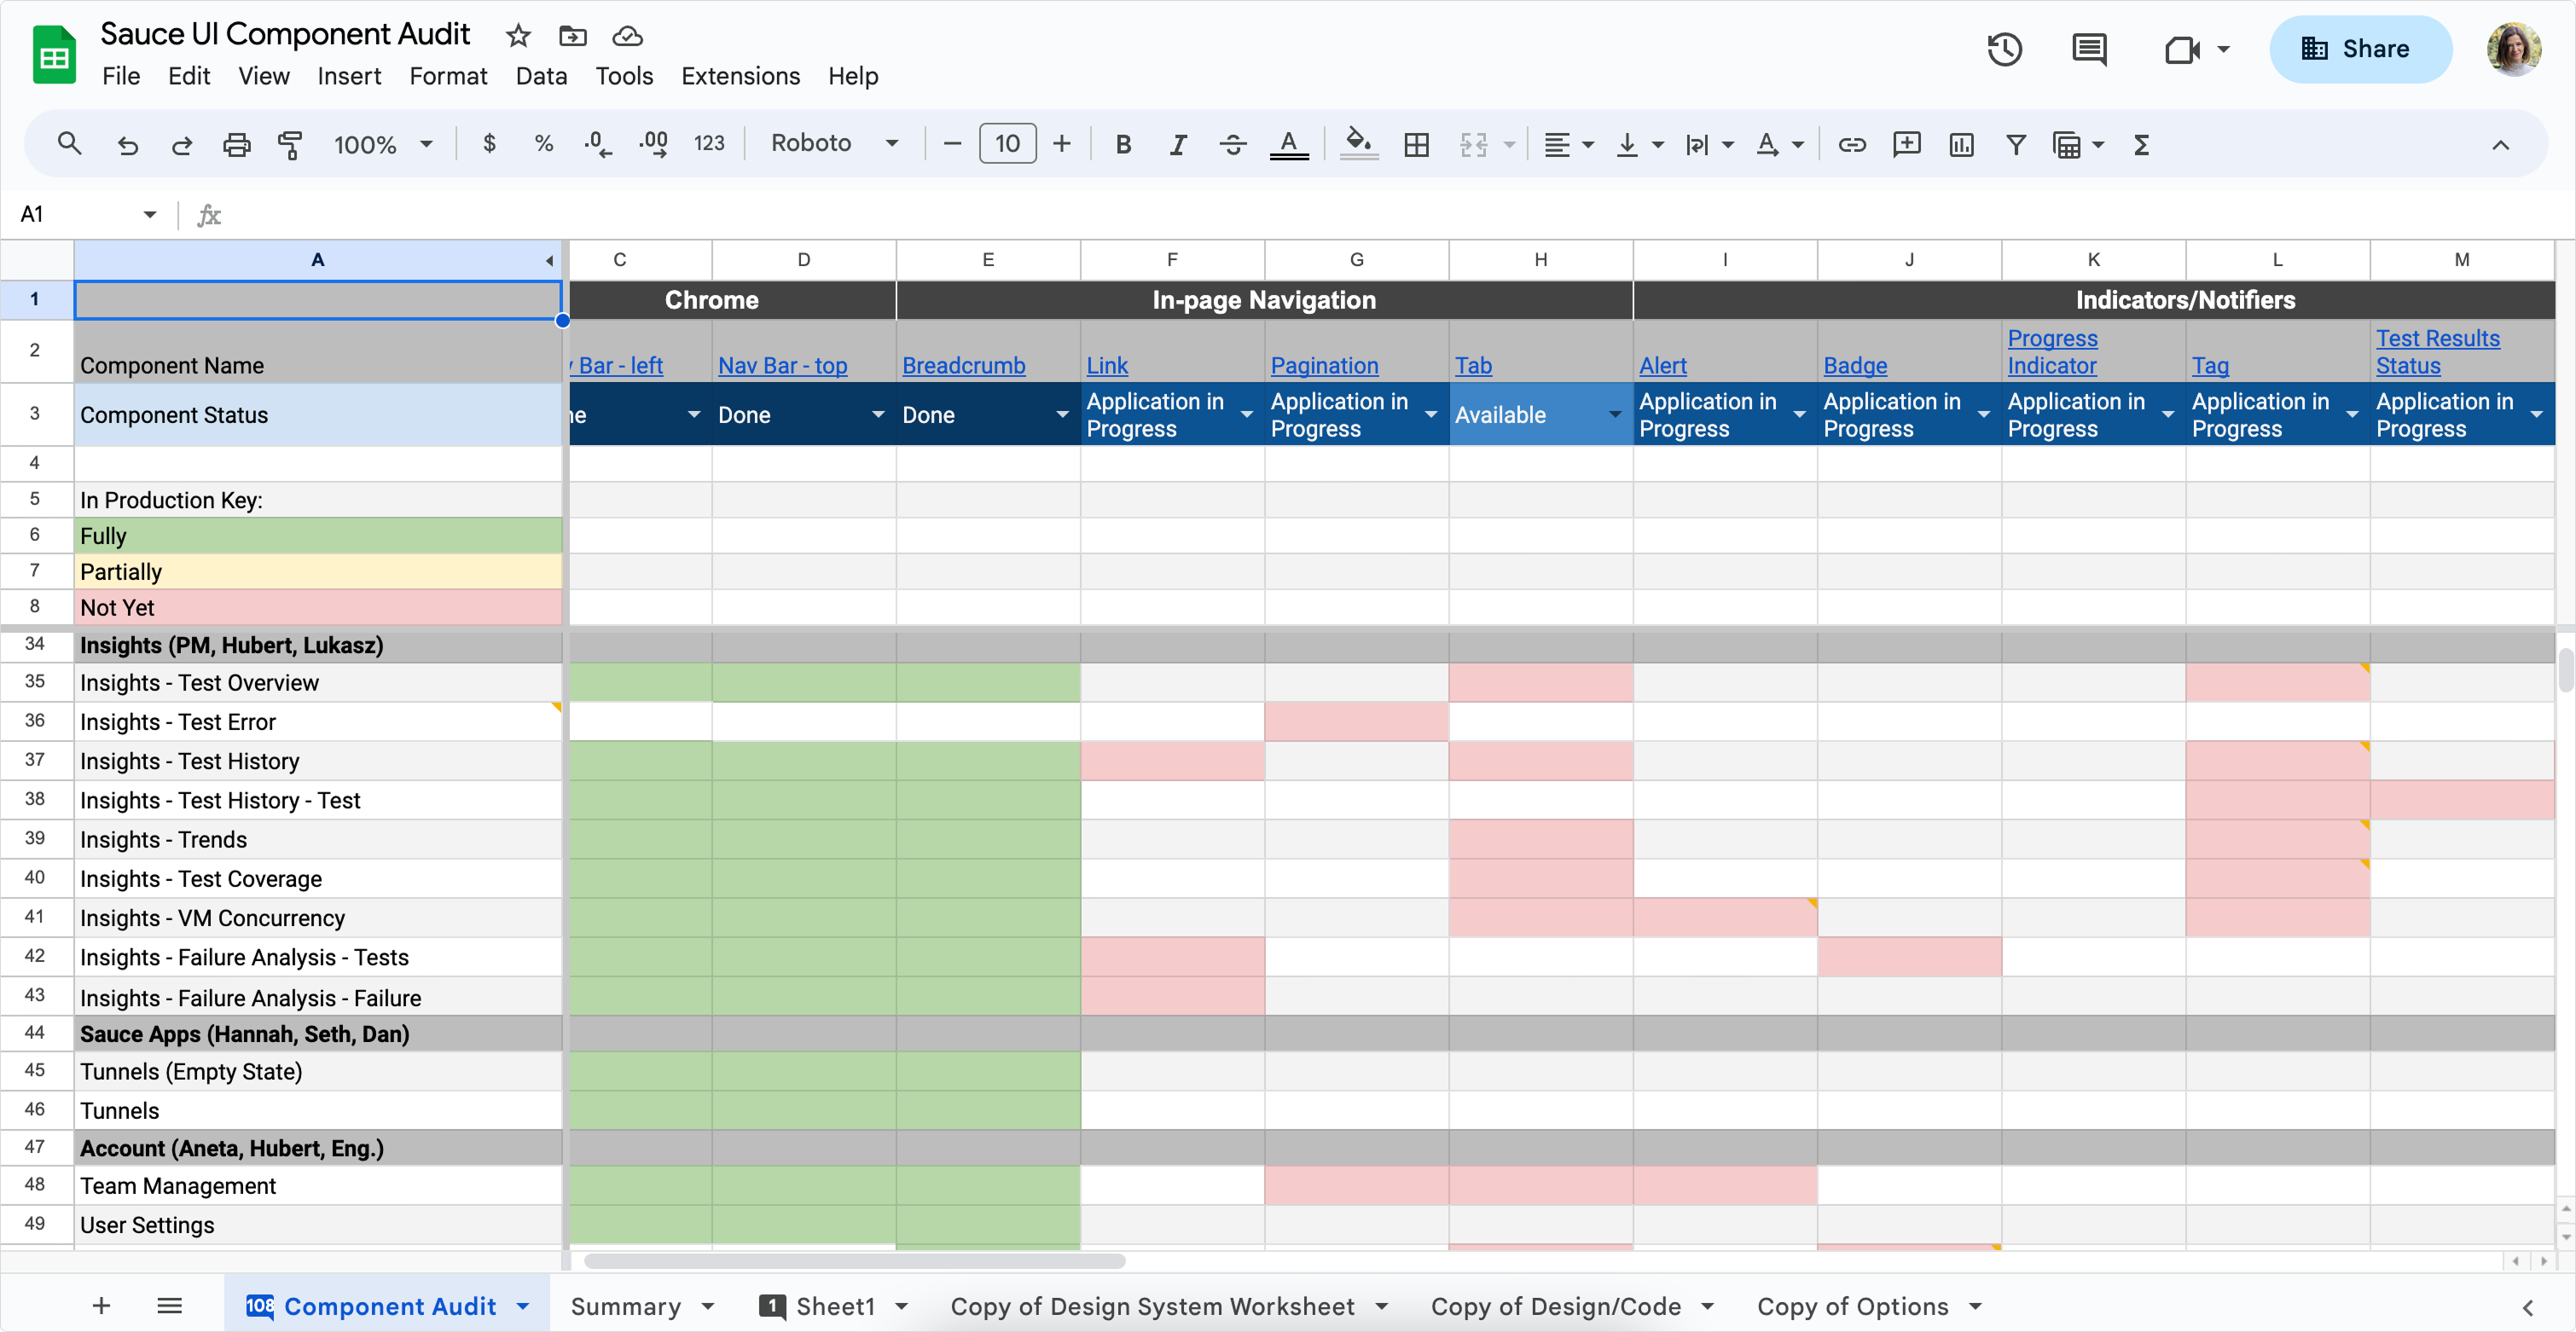
Task: Start a meeting via camera icon
Action: (x=2182, y=49)
